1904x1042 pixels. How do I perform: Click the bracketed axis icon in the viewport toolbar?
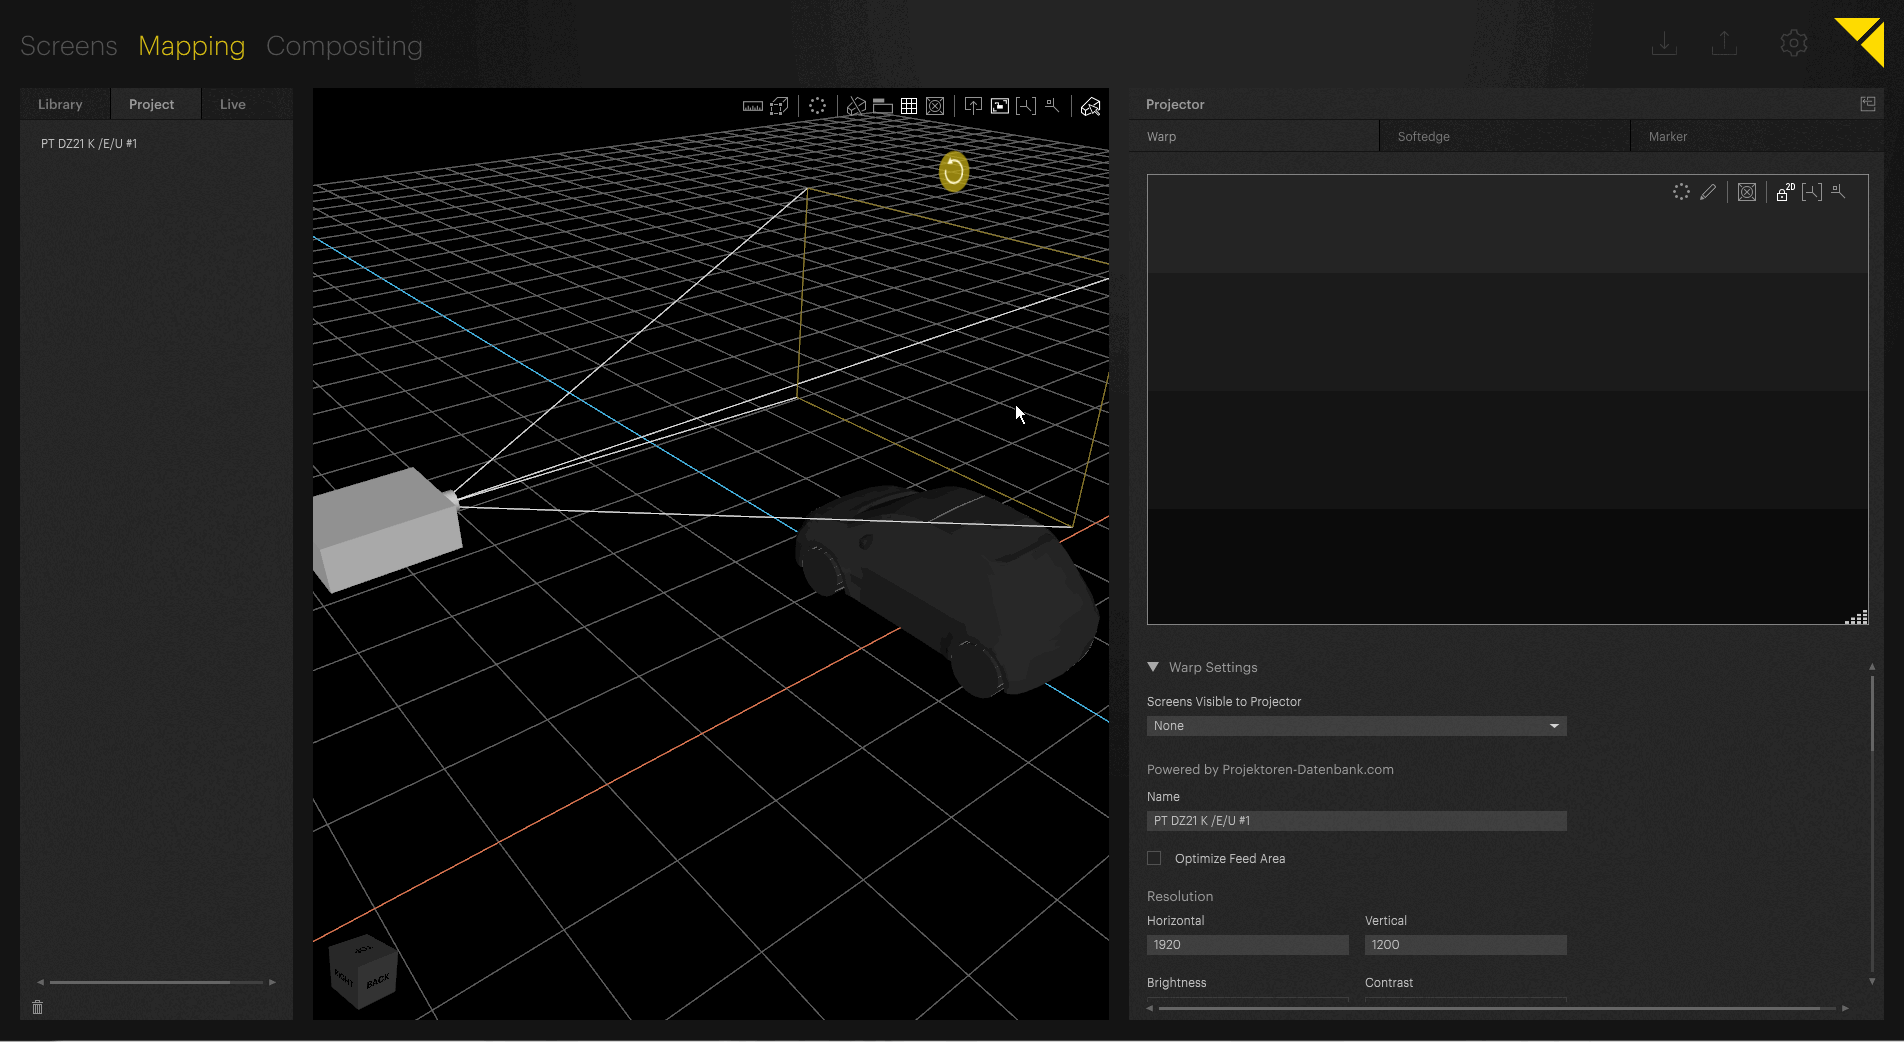coord(1026,106)
